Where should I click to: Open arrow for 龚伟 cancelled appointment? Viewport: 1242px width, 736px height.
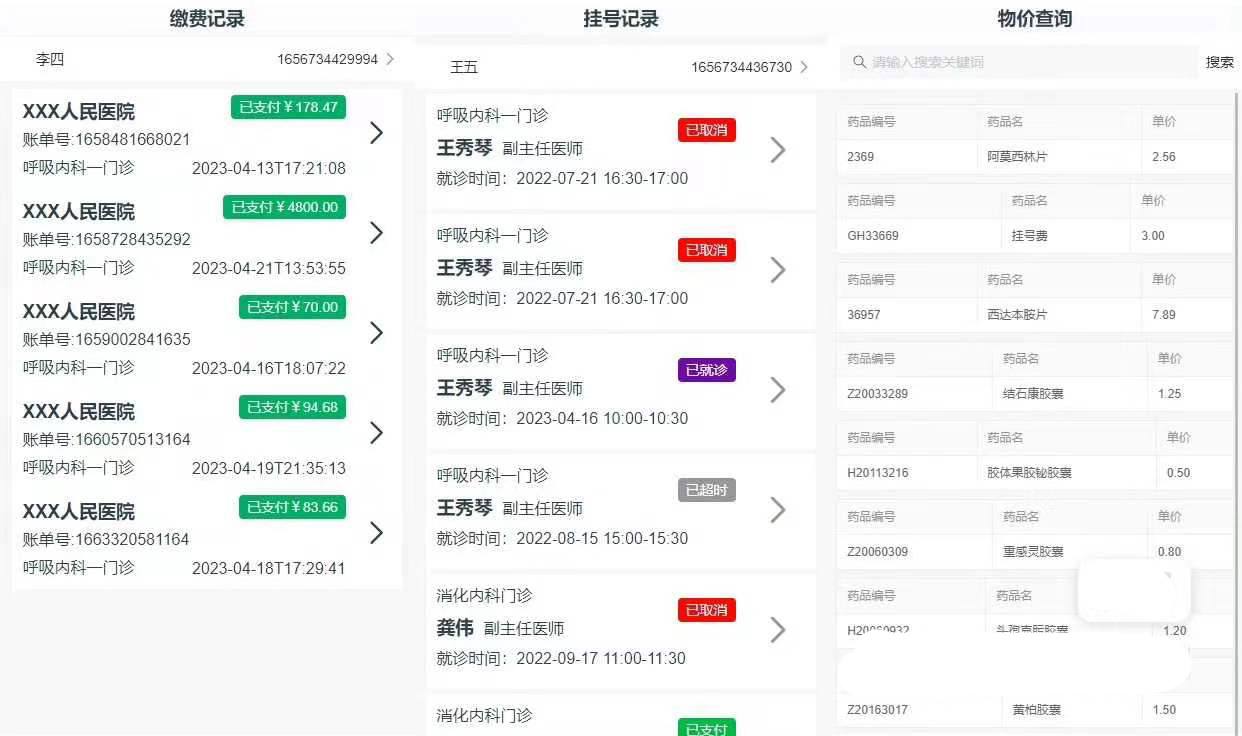click(777, 630)
